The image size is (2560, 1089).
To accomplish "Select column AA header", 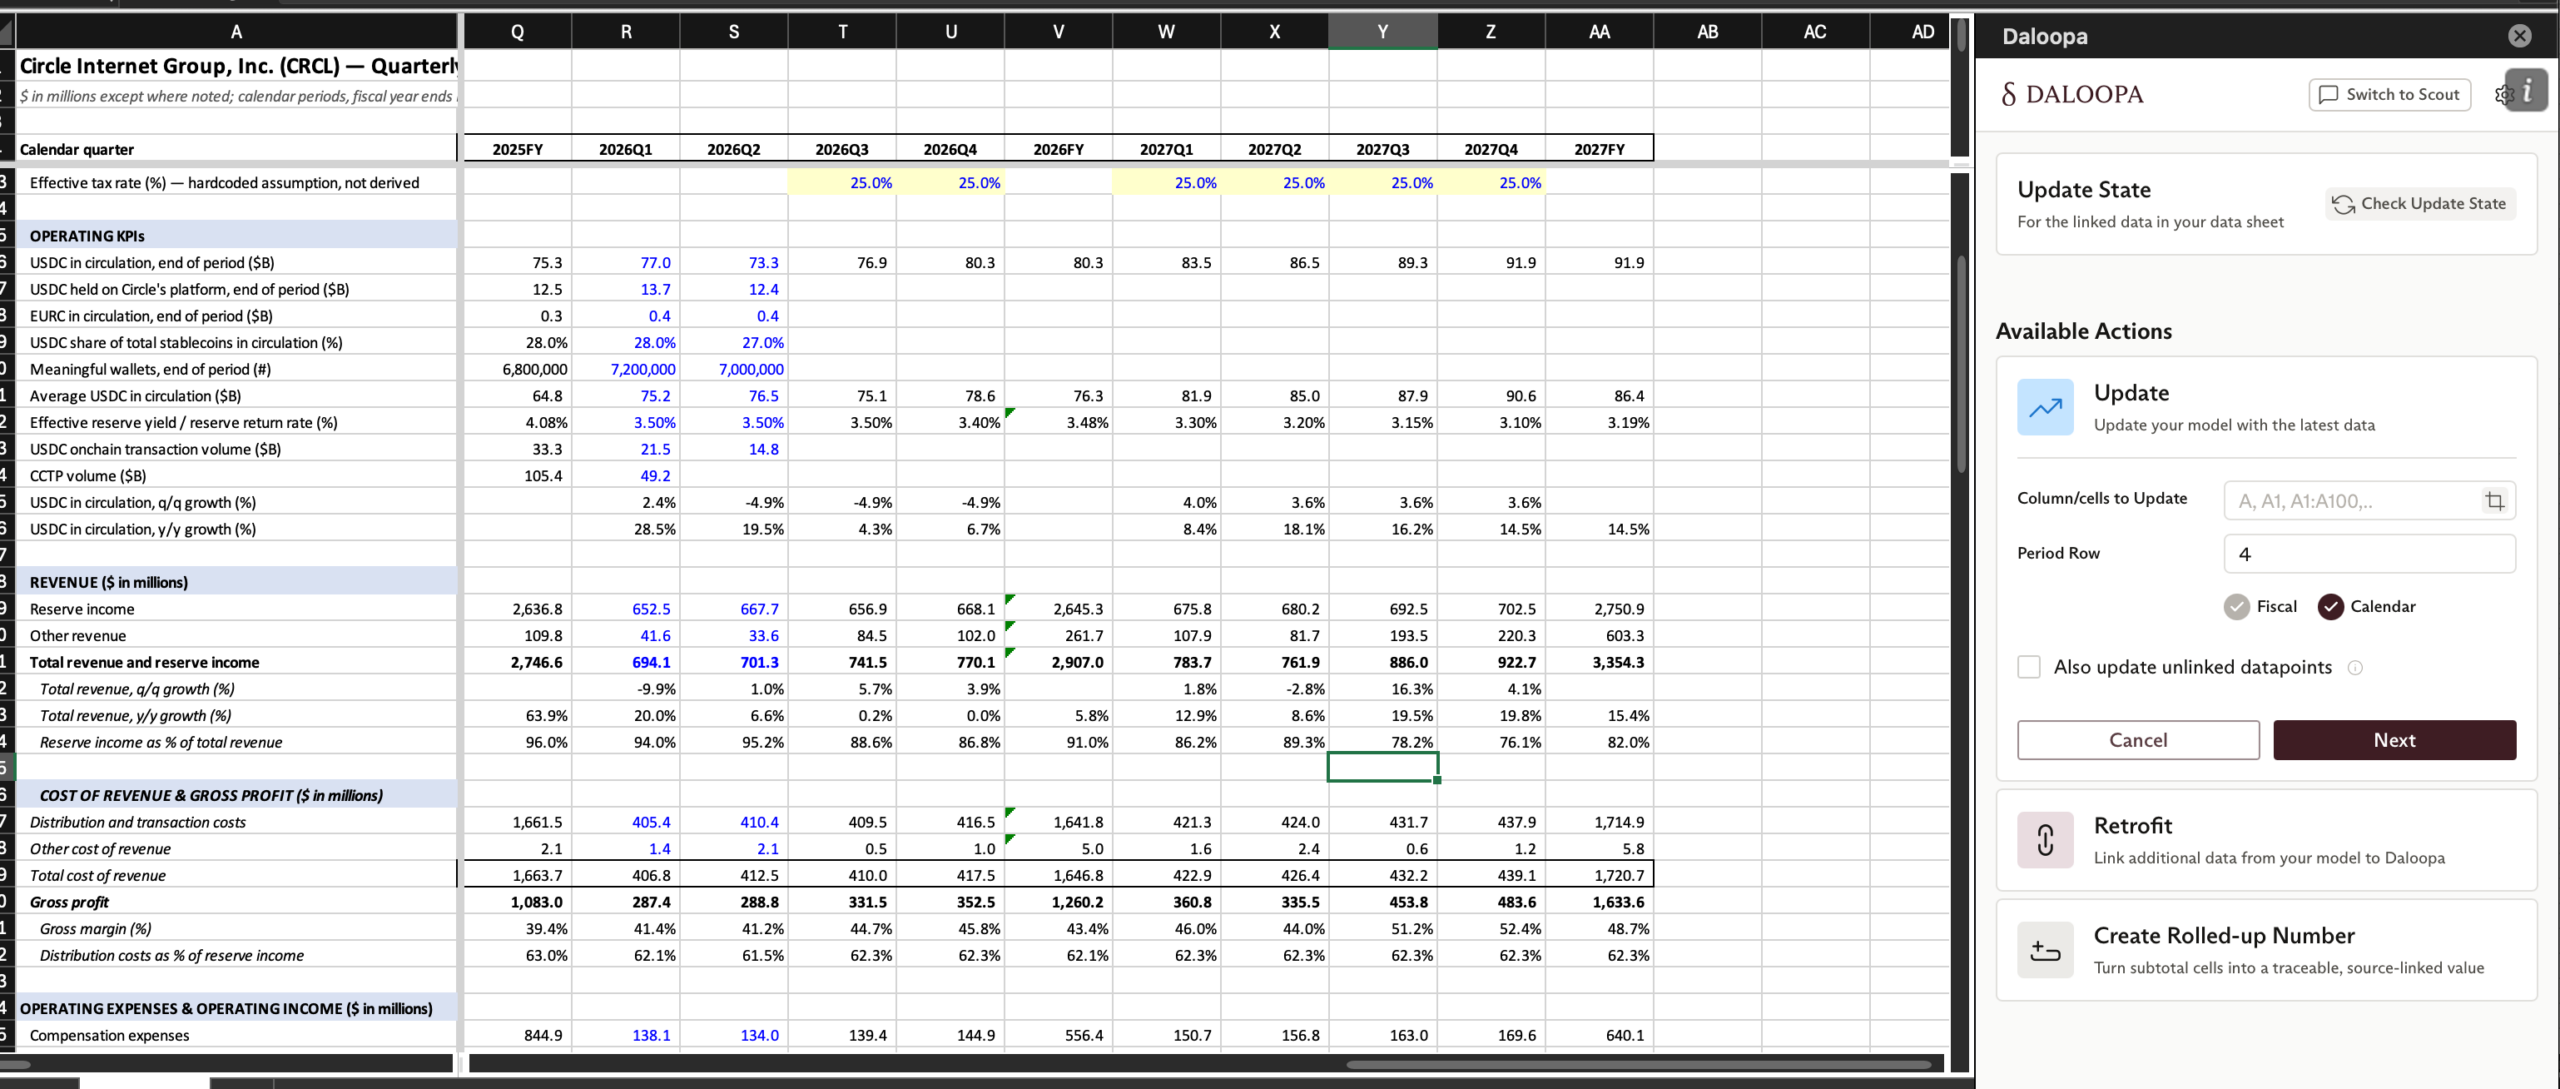I will [x=1599, y=32].
